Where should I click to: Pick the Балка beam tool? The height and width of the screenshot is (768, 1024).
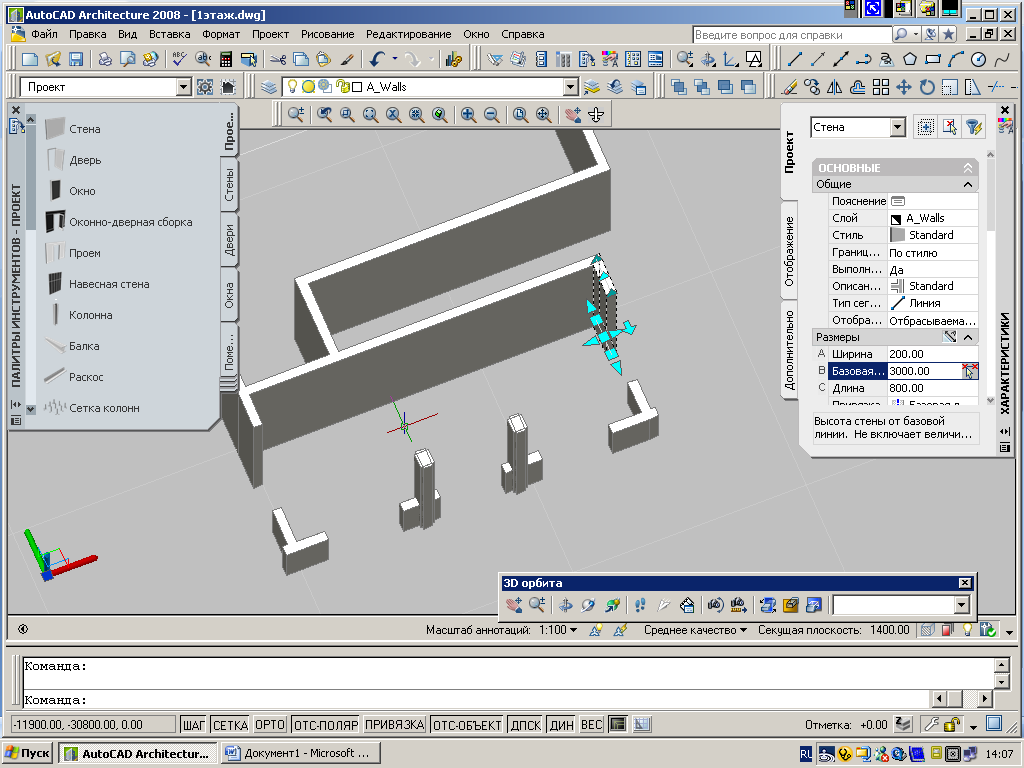click(x=84, y=346)
